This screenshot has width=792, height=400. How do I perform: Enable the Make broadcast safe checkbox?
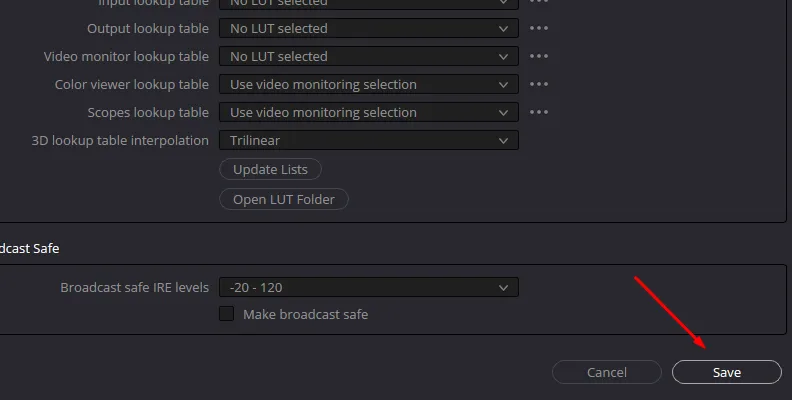pos(226,314)
